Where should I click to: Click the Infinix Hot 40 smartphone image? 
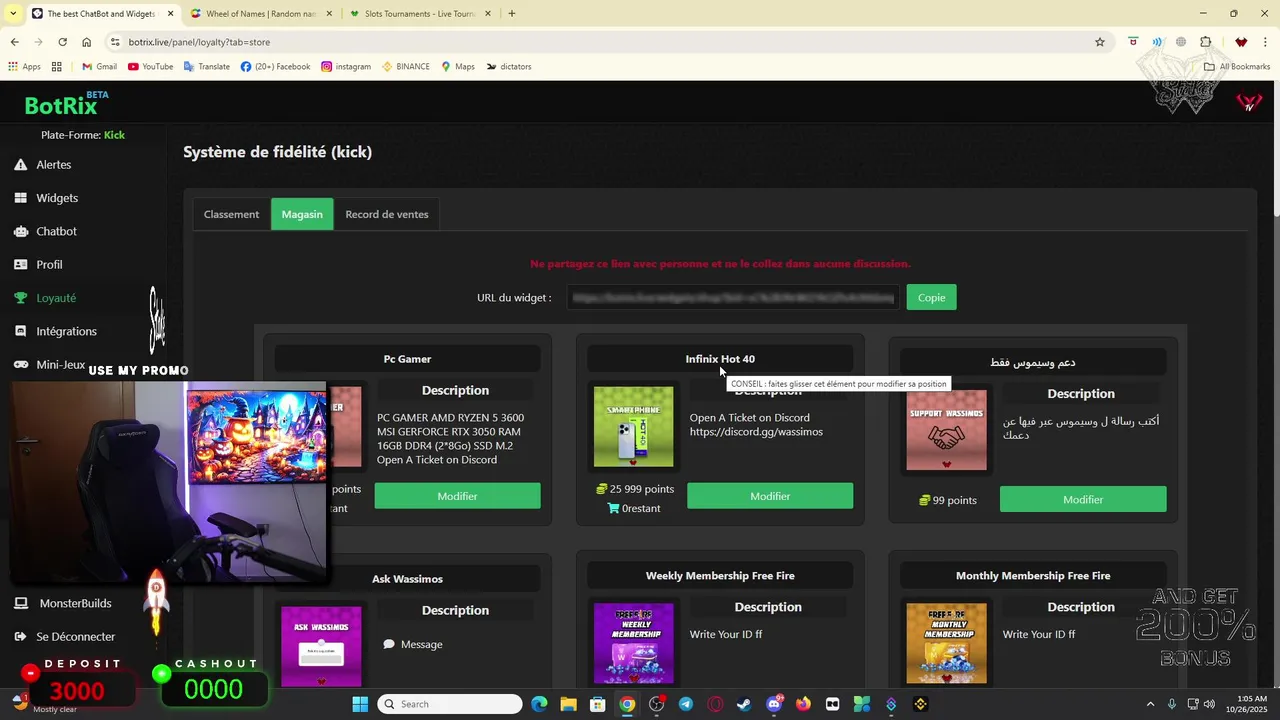click(x=634, y=427)
